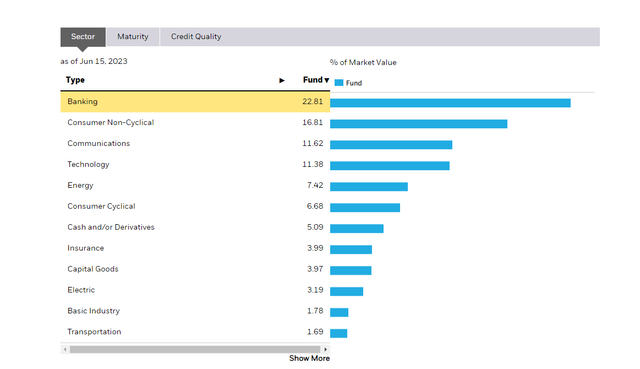Select the Insurance row label

click(86, 248)
